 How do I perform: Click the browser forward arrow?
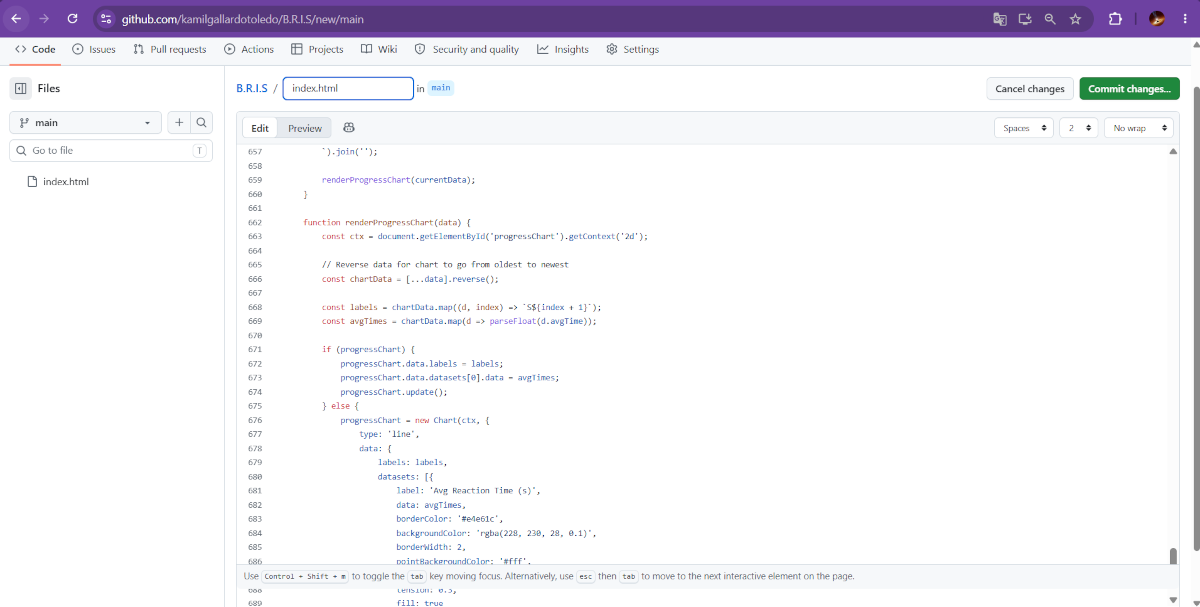pyautogui.click(x=43, y=18)
